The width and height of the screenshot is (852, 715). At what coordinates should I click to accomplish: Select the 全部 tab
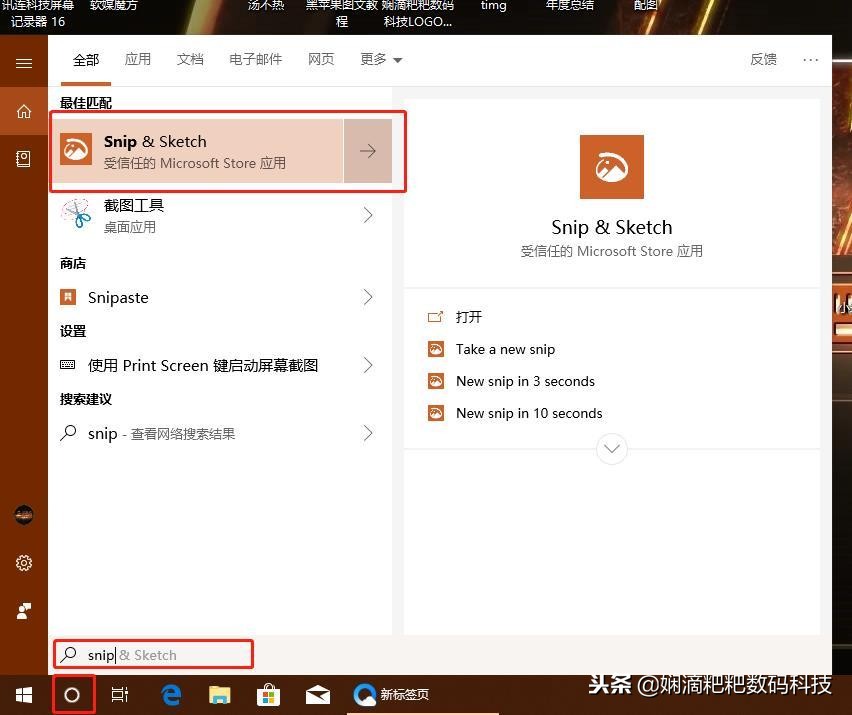[x=86, y=60]
